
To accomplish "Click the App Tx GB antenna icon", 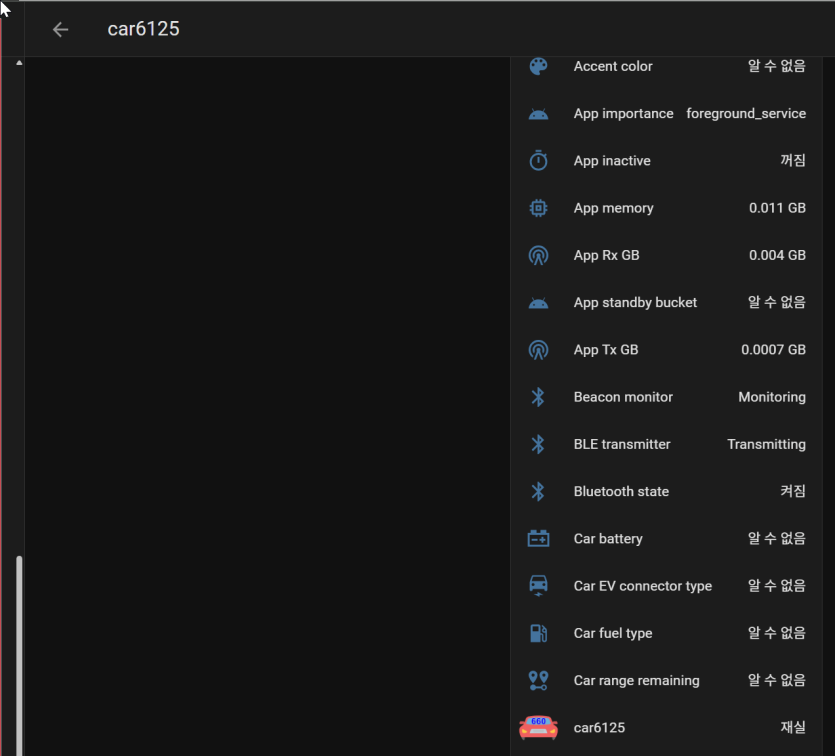I will pyautogui.click(x=538, y=350).
